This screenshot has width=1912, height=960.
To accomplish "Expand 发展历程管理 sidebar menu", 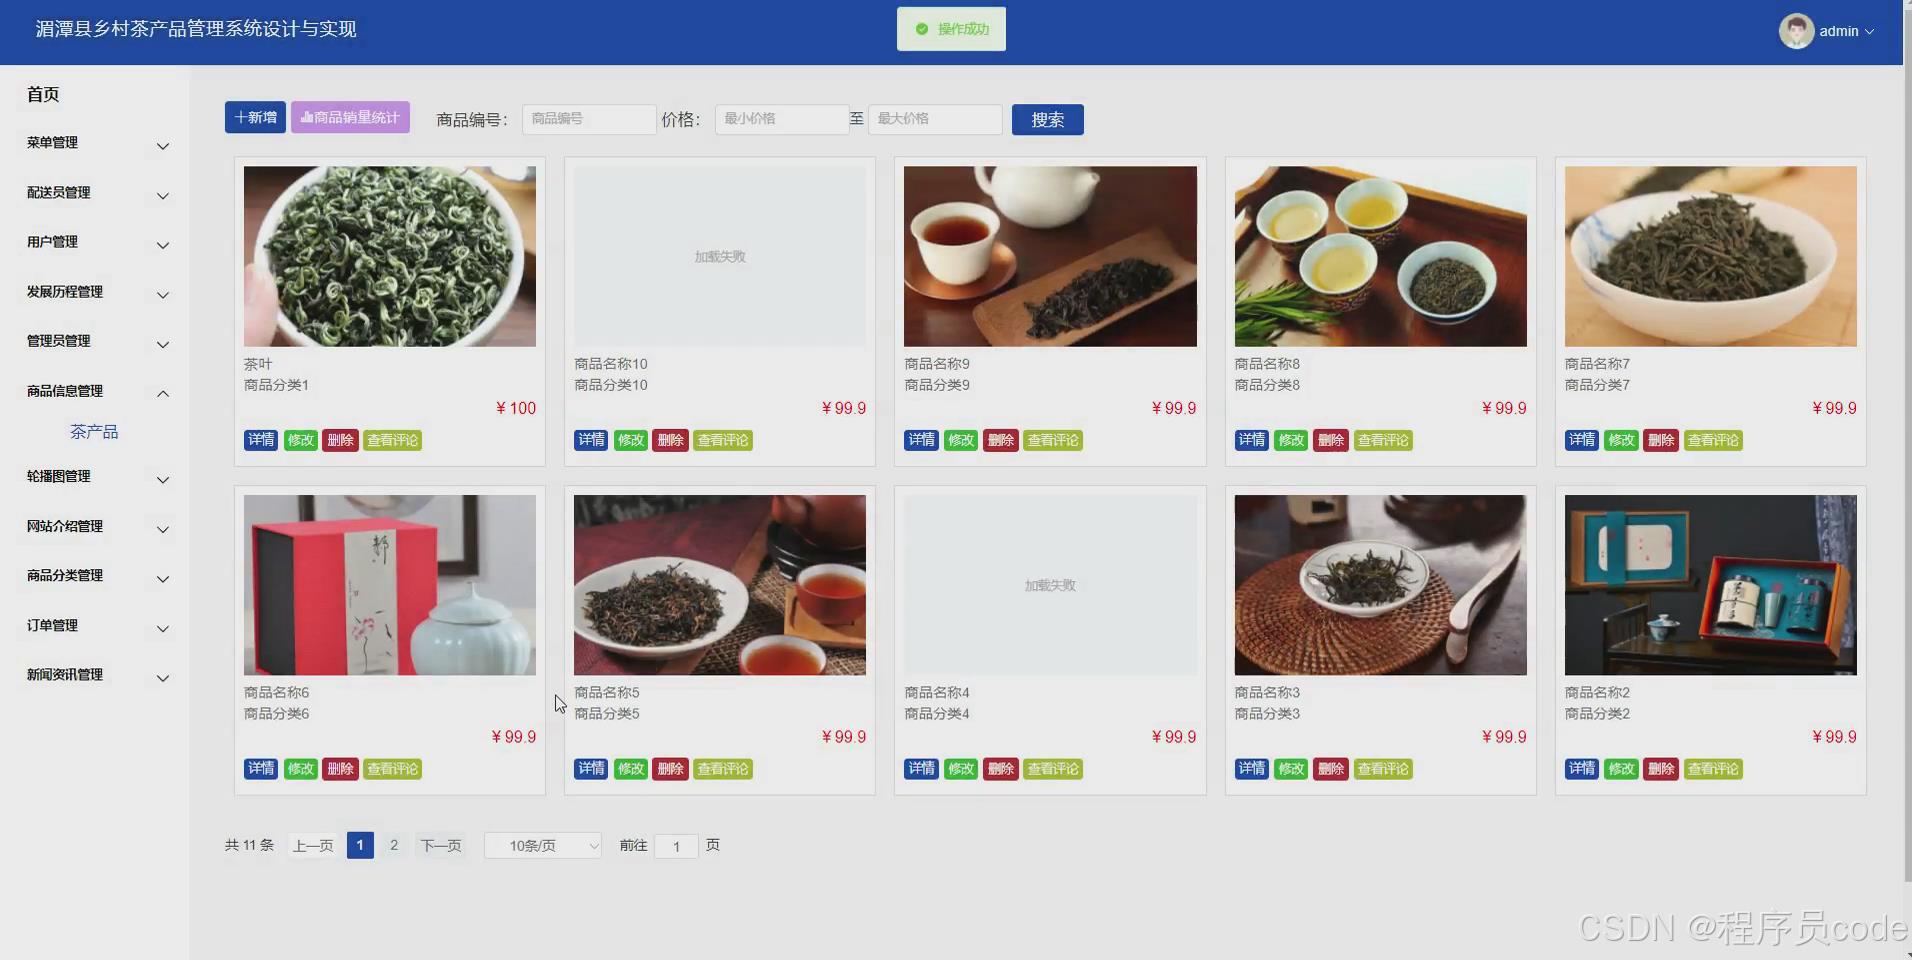I will 95,292.
